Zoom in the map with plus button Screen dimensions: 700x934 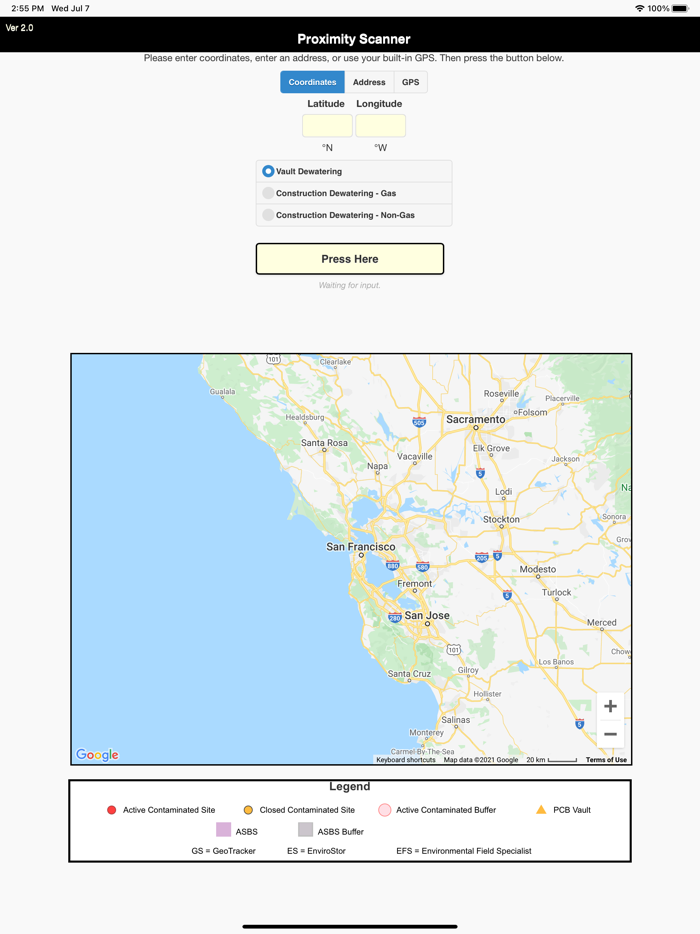pos(610,706)
